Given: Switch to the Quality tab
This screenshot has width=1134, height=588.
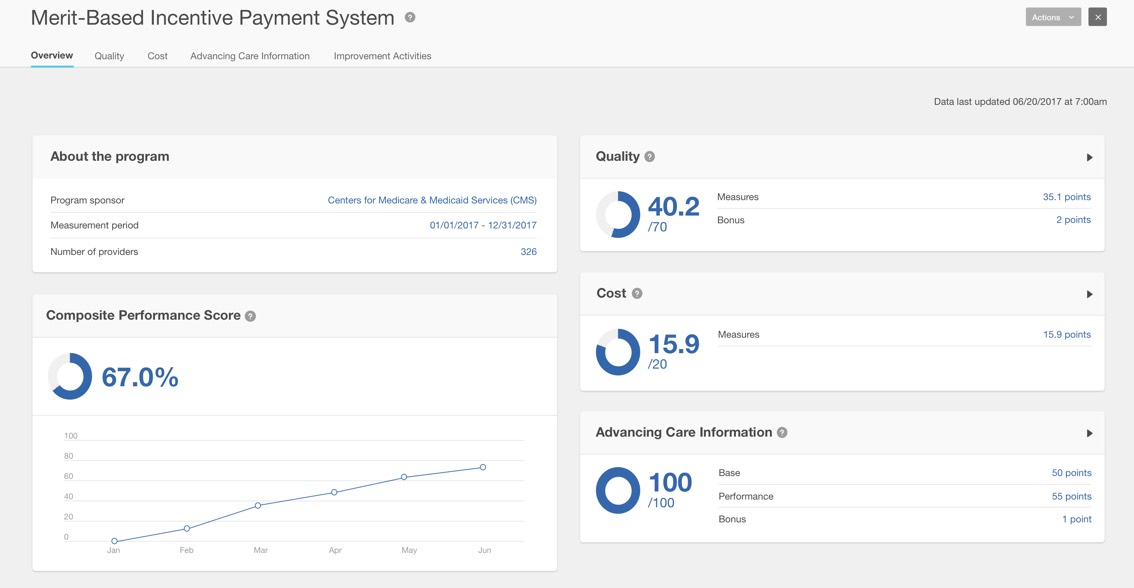Looking at the screenshot, I should point(109,56).
